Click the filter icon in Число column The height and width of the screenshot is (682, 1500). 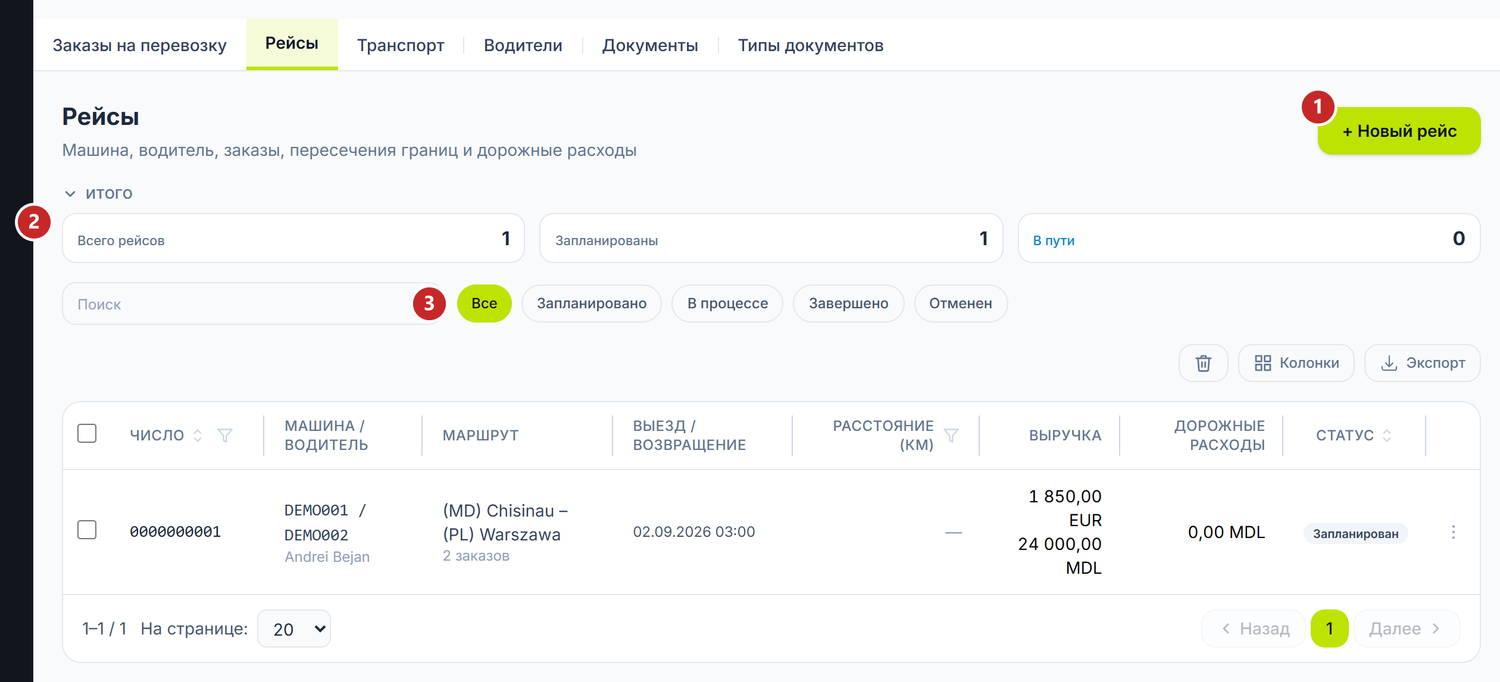225,435
